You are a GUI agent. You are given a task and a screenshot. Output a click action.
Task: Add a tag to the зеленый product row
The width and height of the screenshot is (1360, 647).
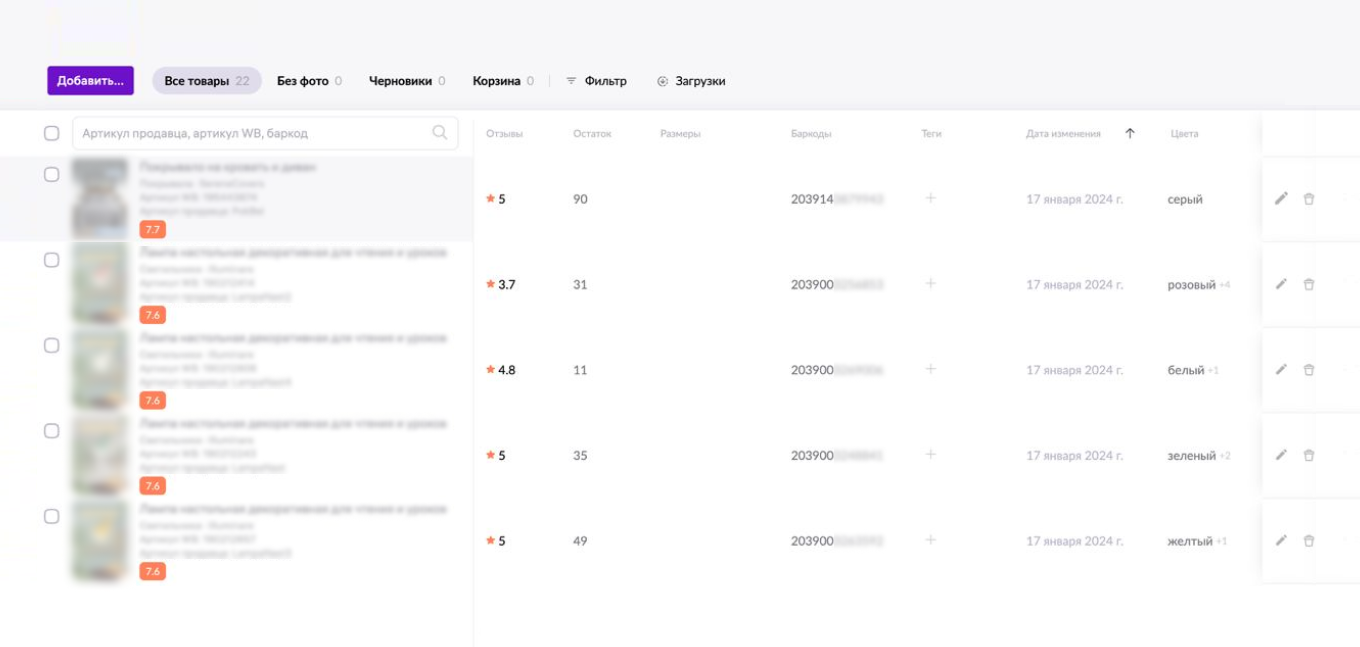tap(930, 455)
